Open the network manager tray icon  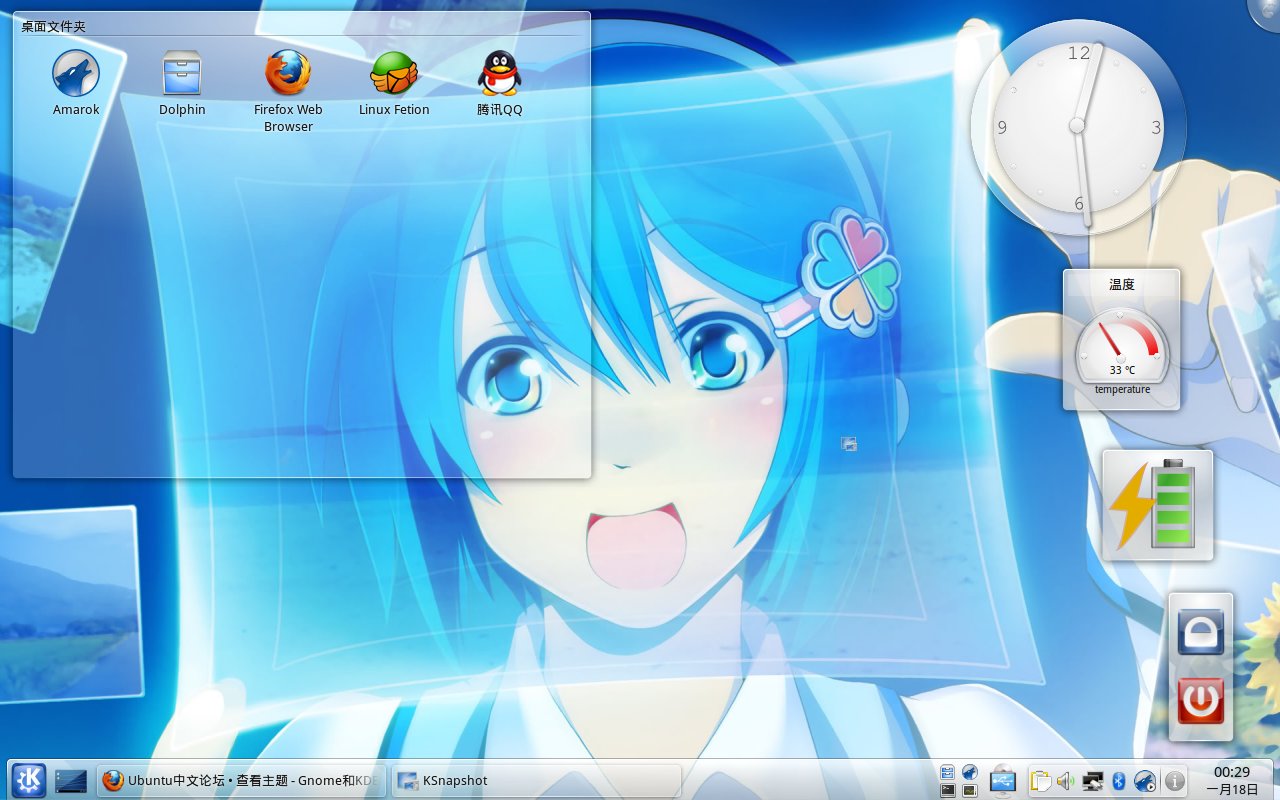click(1093, 781)
